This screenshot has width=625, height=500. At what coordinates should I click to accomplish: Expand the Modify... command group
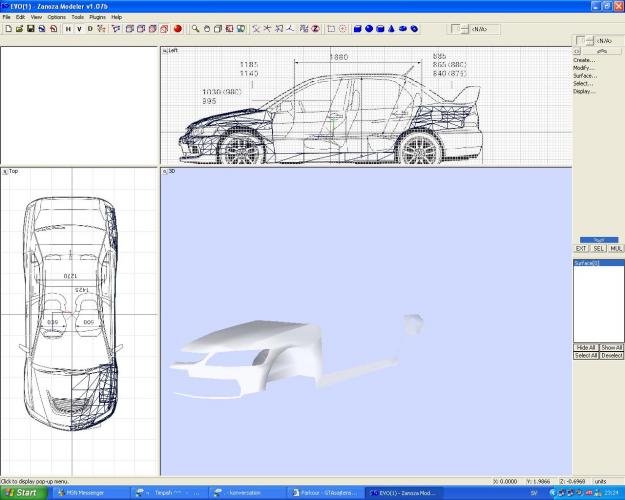coord(584,68)
